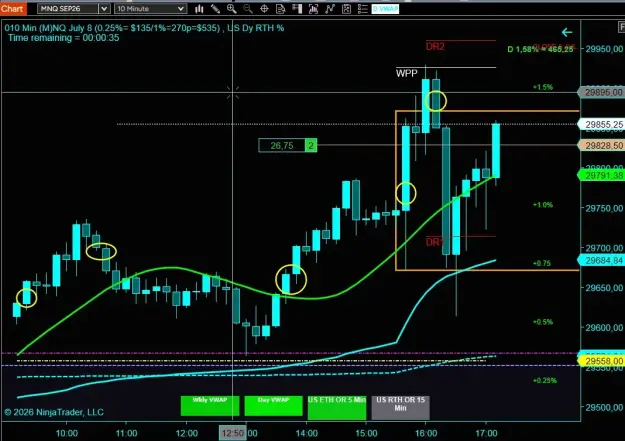
Task: Toggle the US RTH OR 15 Min button
Action: point(401,408)
